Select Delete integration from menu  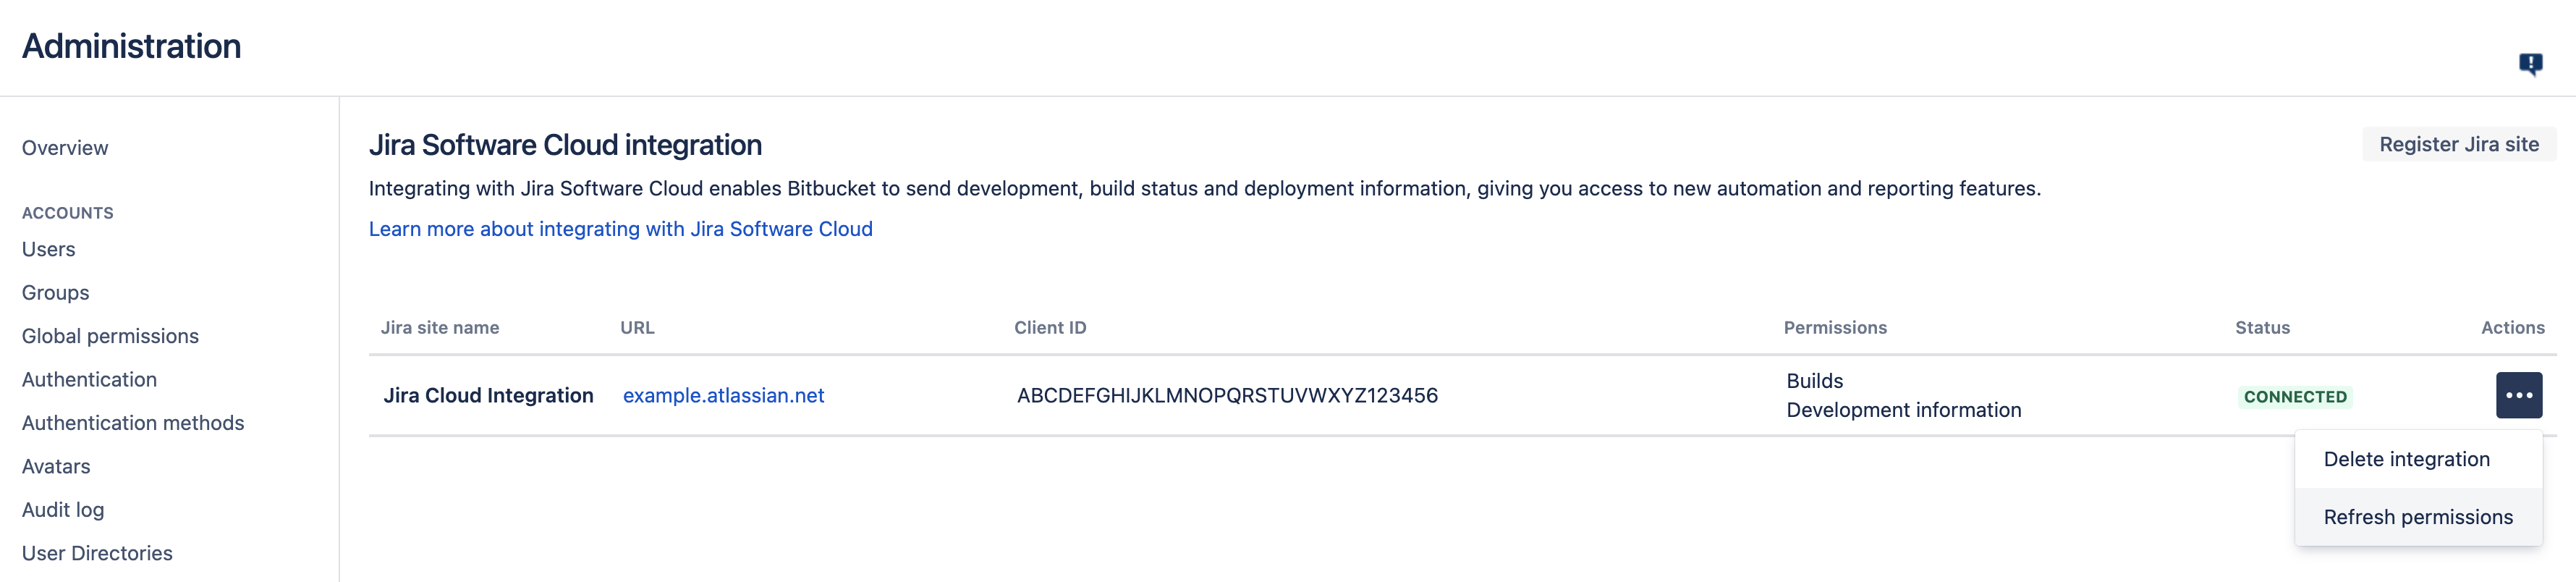pyautogui.click(x=2406, y=459)
